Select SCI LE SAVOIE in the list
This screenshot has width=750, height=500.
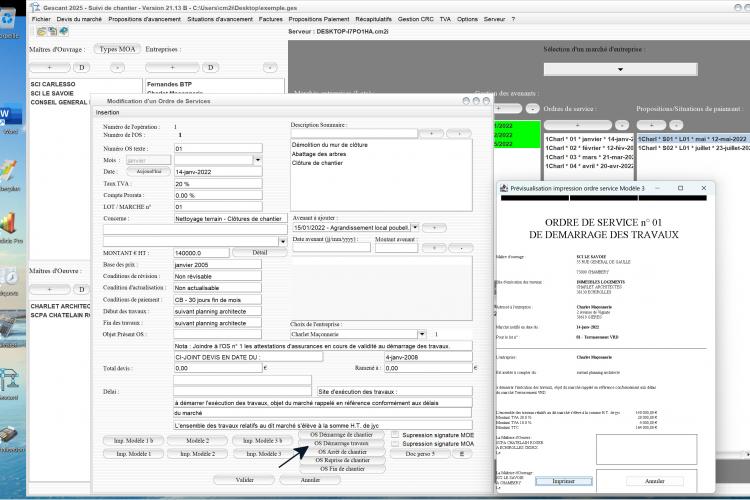click(x=52, y=93)
